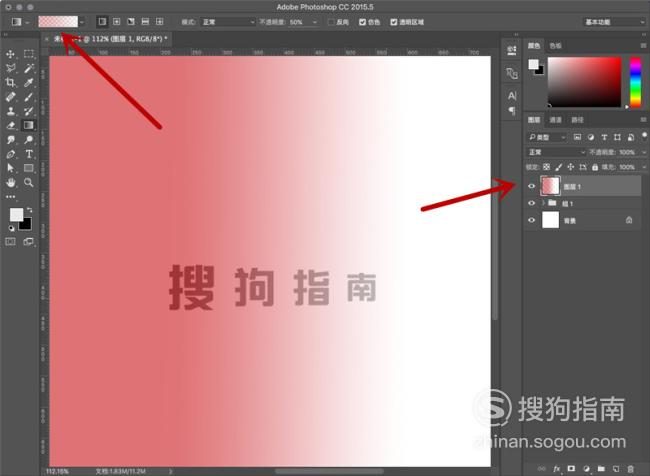Select the Brush tool
This screenshot has width=650, height=476.
pos(29,97)
